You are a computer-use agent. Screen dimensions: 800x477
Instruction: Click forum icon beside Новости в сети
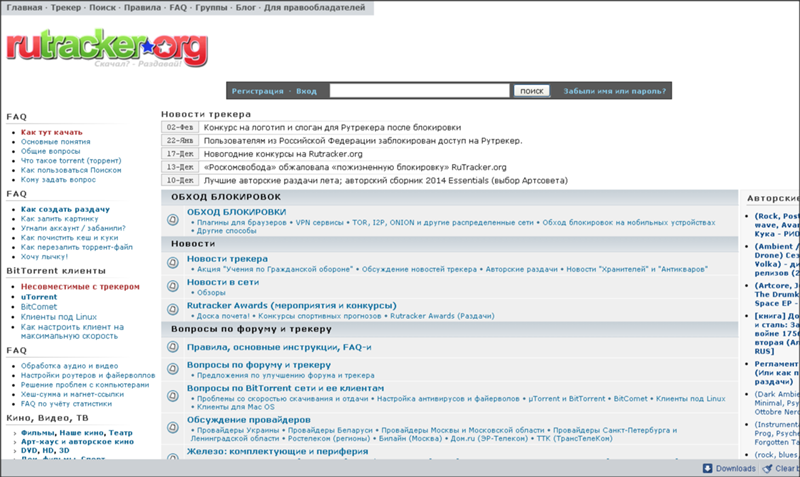[x=173, y=286]
